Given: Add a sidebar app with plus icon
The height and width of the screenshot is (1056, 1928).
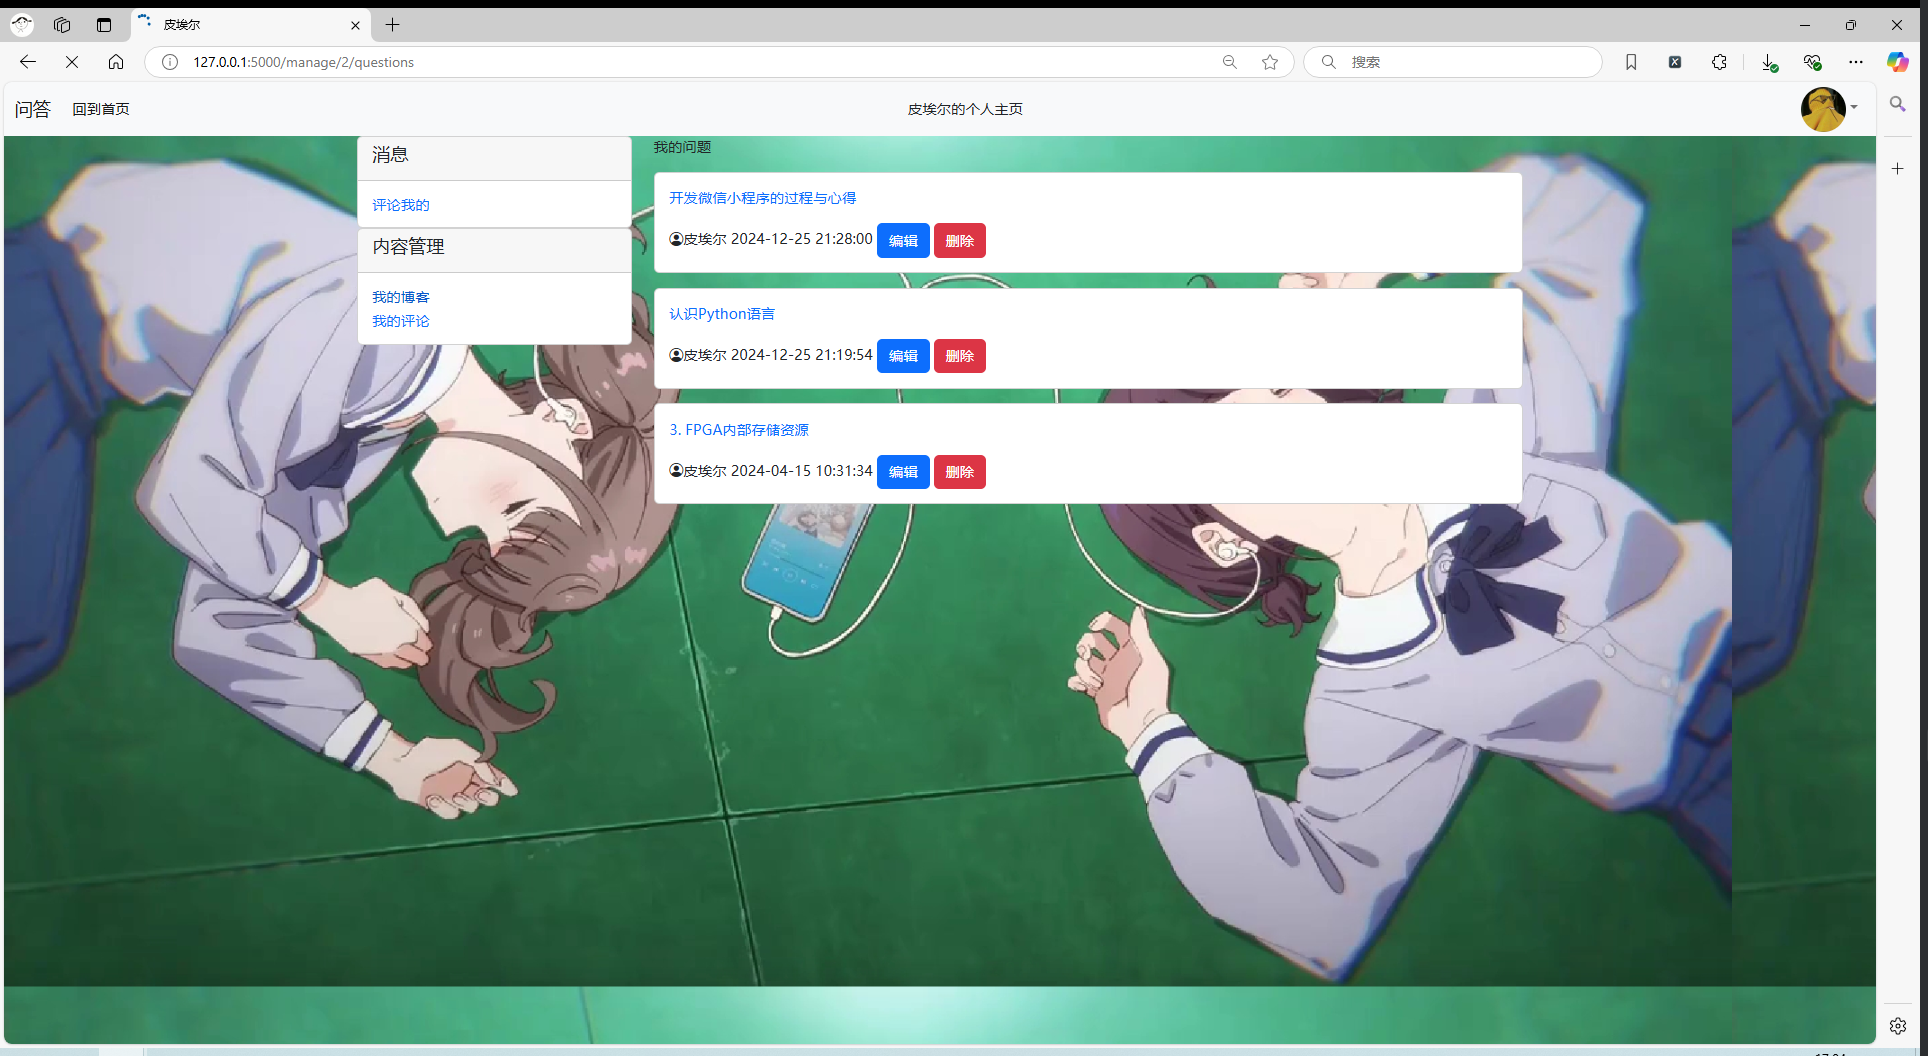Looking at the screenshot, I should [x=1897, y=169].
